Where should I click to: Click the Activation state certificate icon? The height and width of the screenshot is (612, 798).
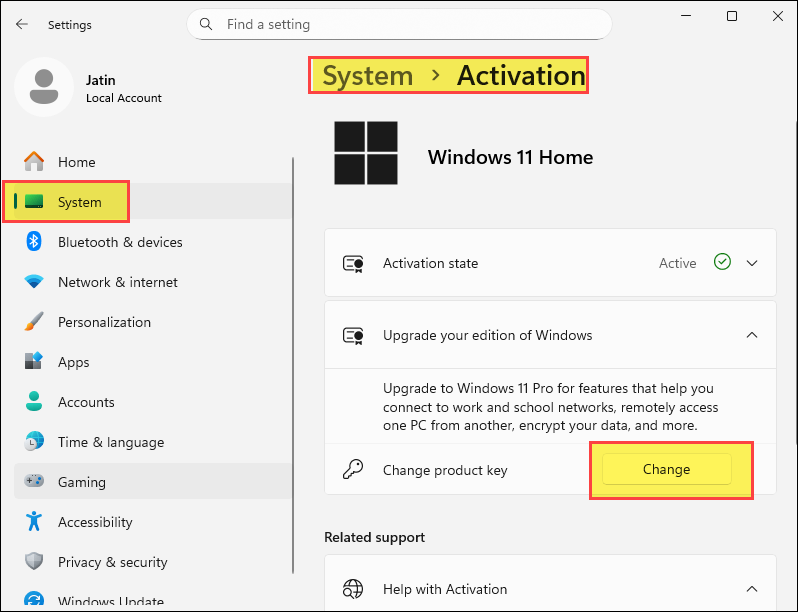click(x=353, y=264)
